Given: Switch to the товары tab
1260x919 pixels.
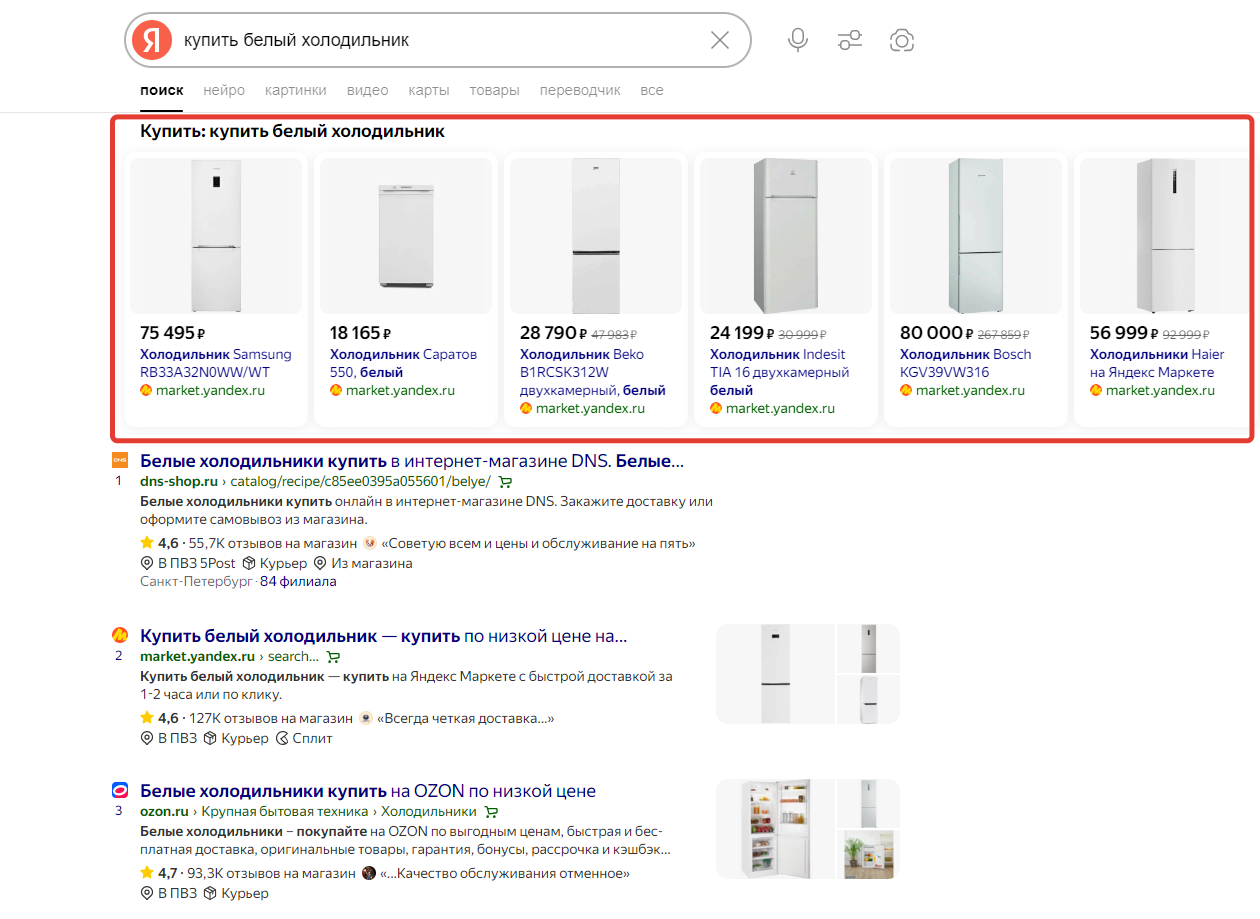Looking at the screenshot, I should (494, 90).
